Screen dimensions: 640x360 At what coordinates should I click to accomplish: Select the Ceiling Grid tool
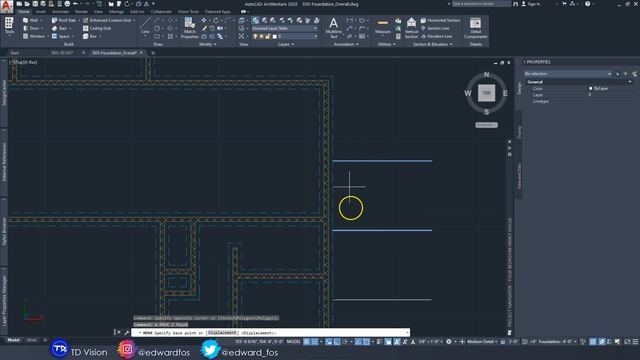[97, 28]
